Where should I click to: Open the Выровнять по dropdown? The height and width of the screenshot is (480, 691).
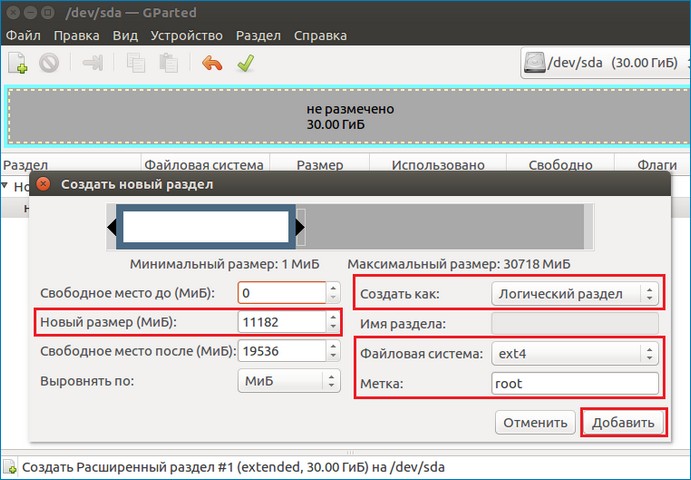(x=289, y=381)
